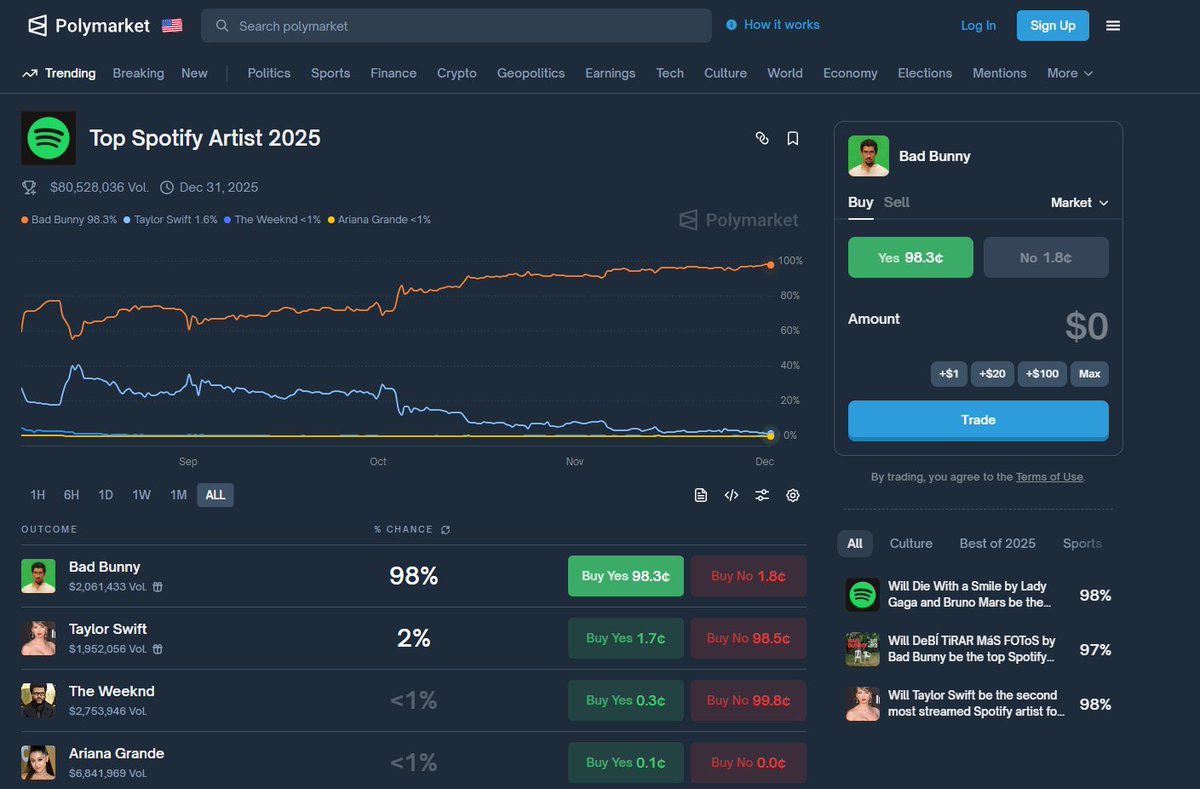Click the Ariana Grande outcome avatar

click(x=38, y=762)
